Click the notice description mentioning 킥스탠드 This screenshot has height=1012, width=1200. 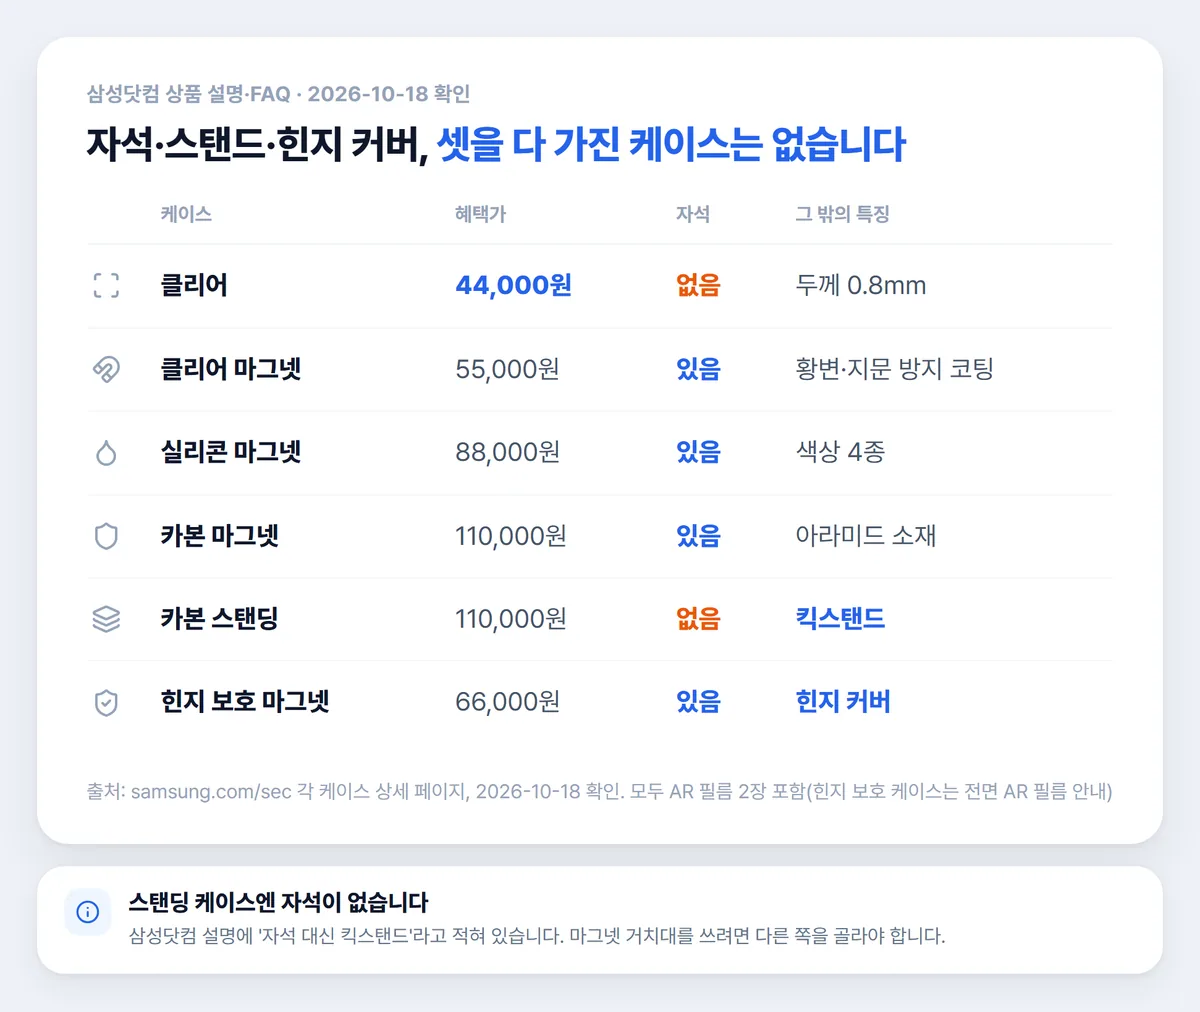click(537, 937)
